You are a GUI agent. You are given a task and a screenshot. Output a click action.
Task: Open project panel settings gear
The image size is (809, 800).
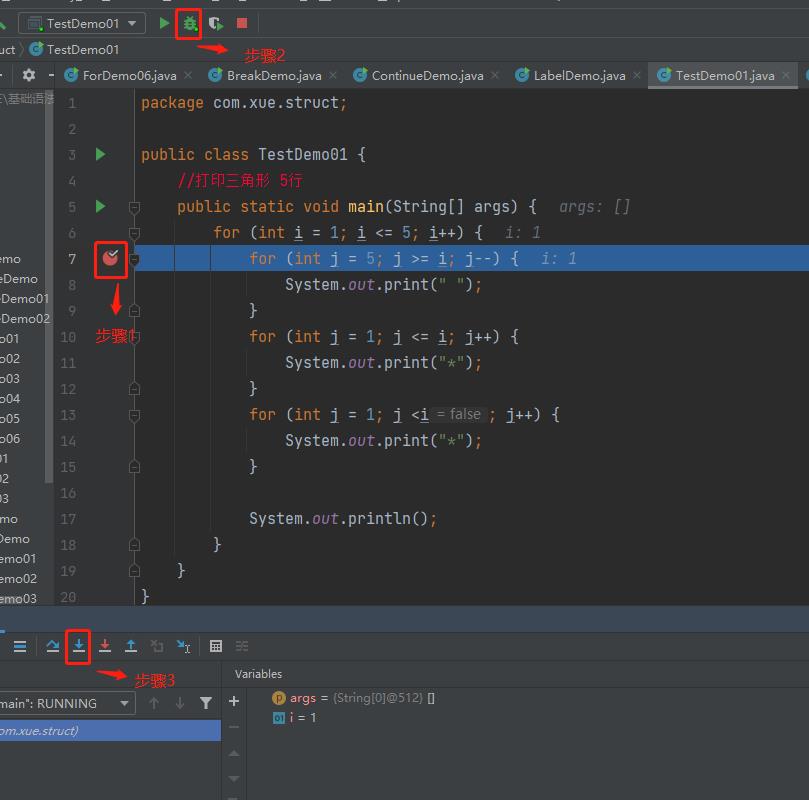(x=29, y=75)
